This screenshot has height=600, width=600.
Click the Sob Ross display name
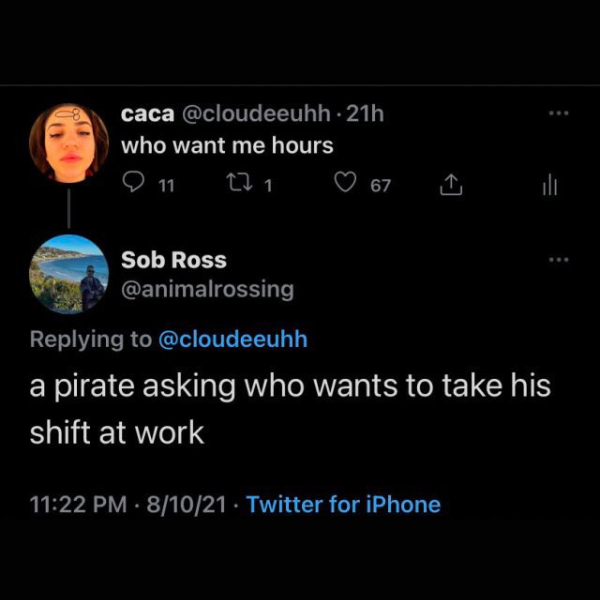[x=174, y=260]
